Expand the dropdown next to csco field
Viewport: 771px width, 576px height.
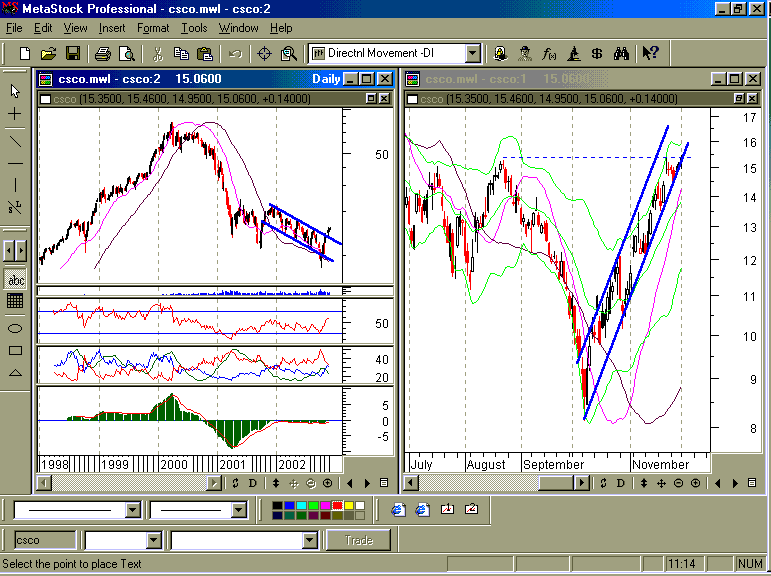154,541
